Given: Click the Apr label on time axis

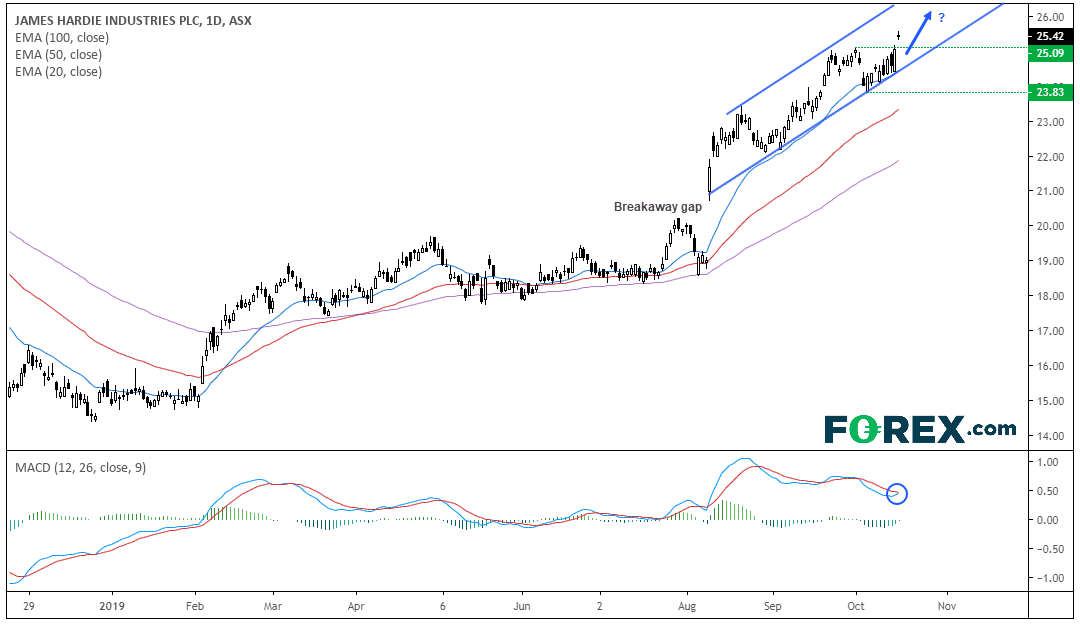Looking at the screenshot, I should pos(355,606).
